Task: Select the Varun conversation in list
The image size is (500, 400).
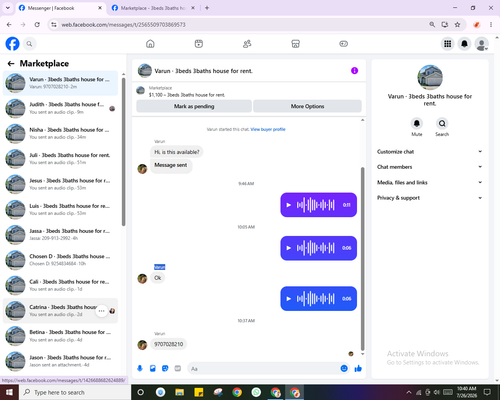Action: 60,83
